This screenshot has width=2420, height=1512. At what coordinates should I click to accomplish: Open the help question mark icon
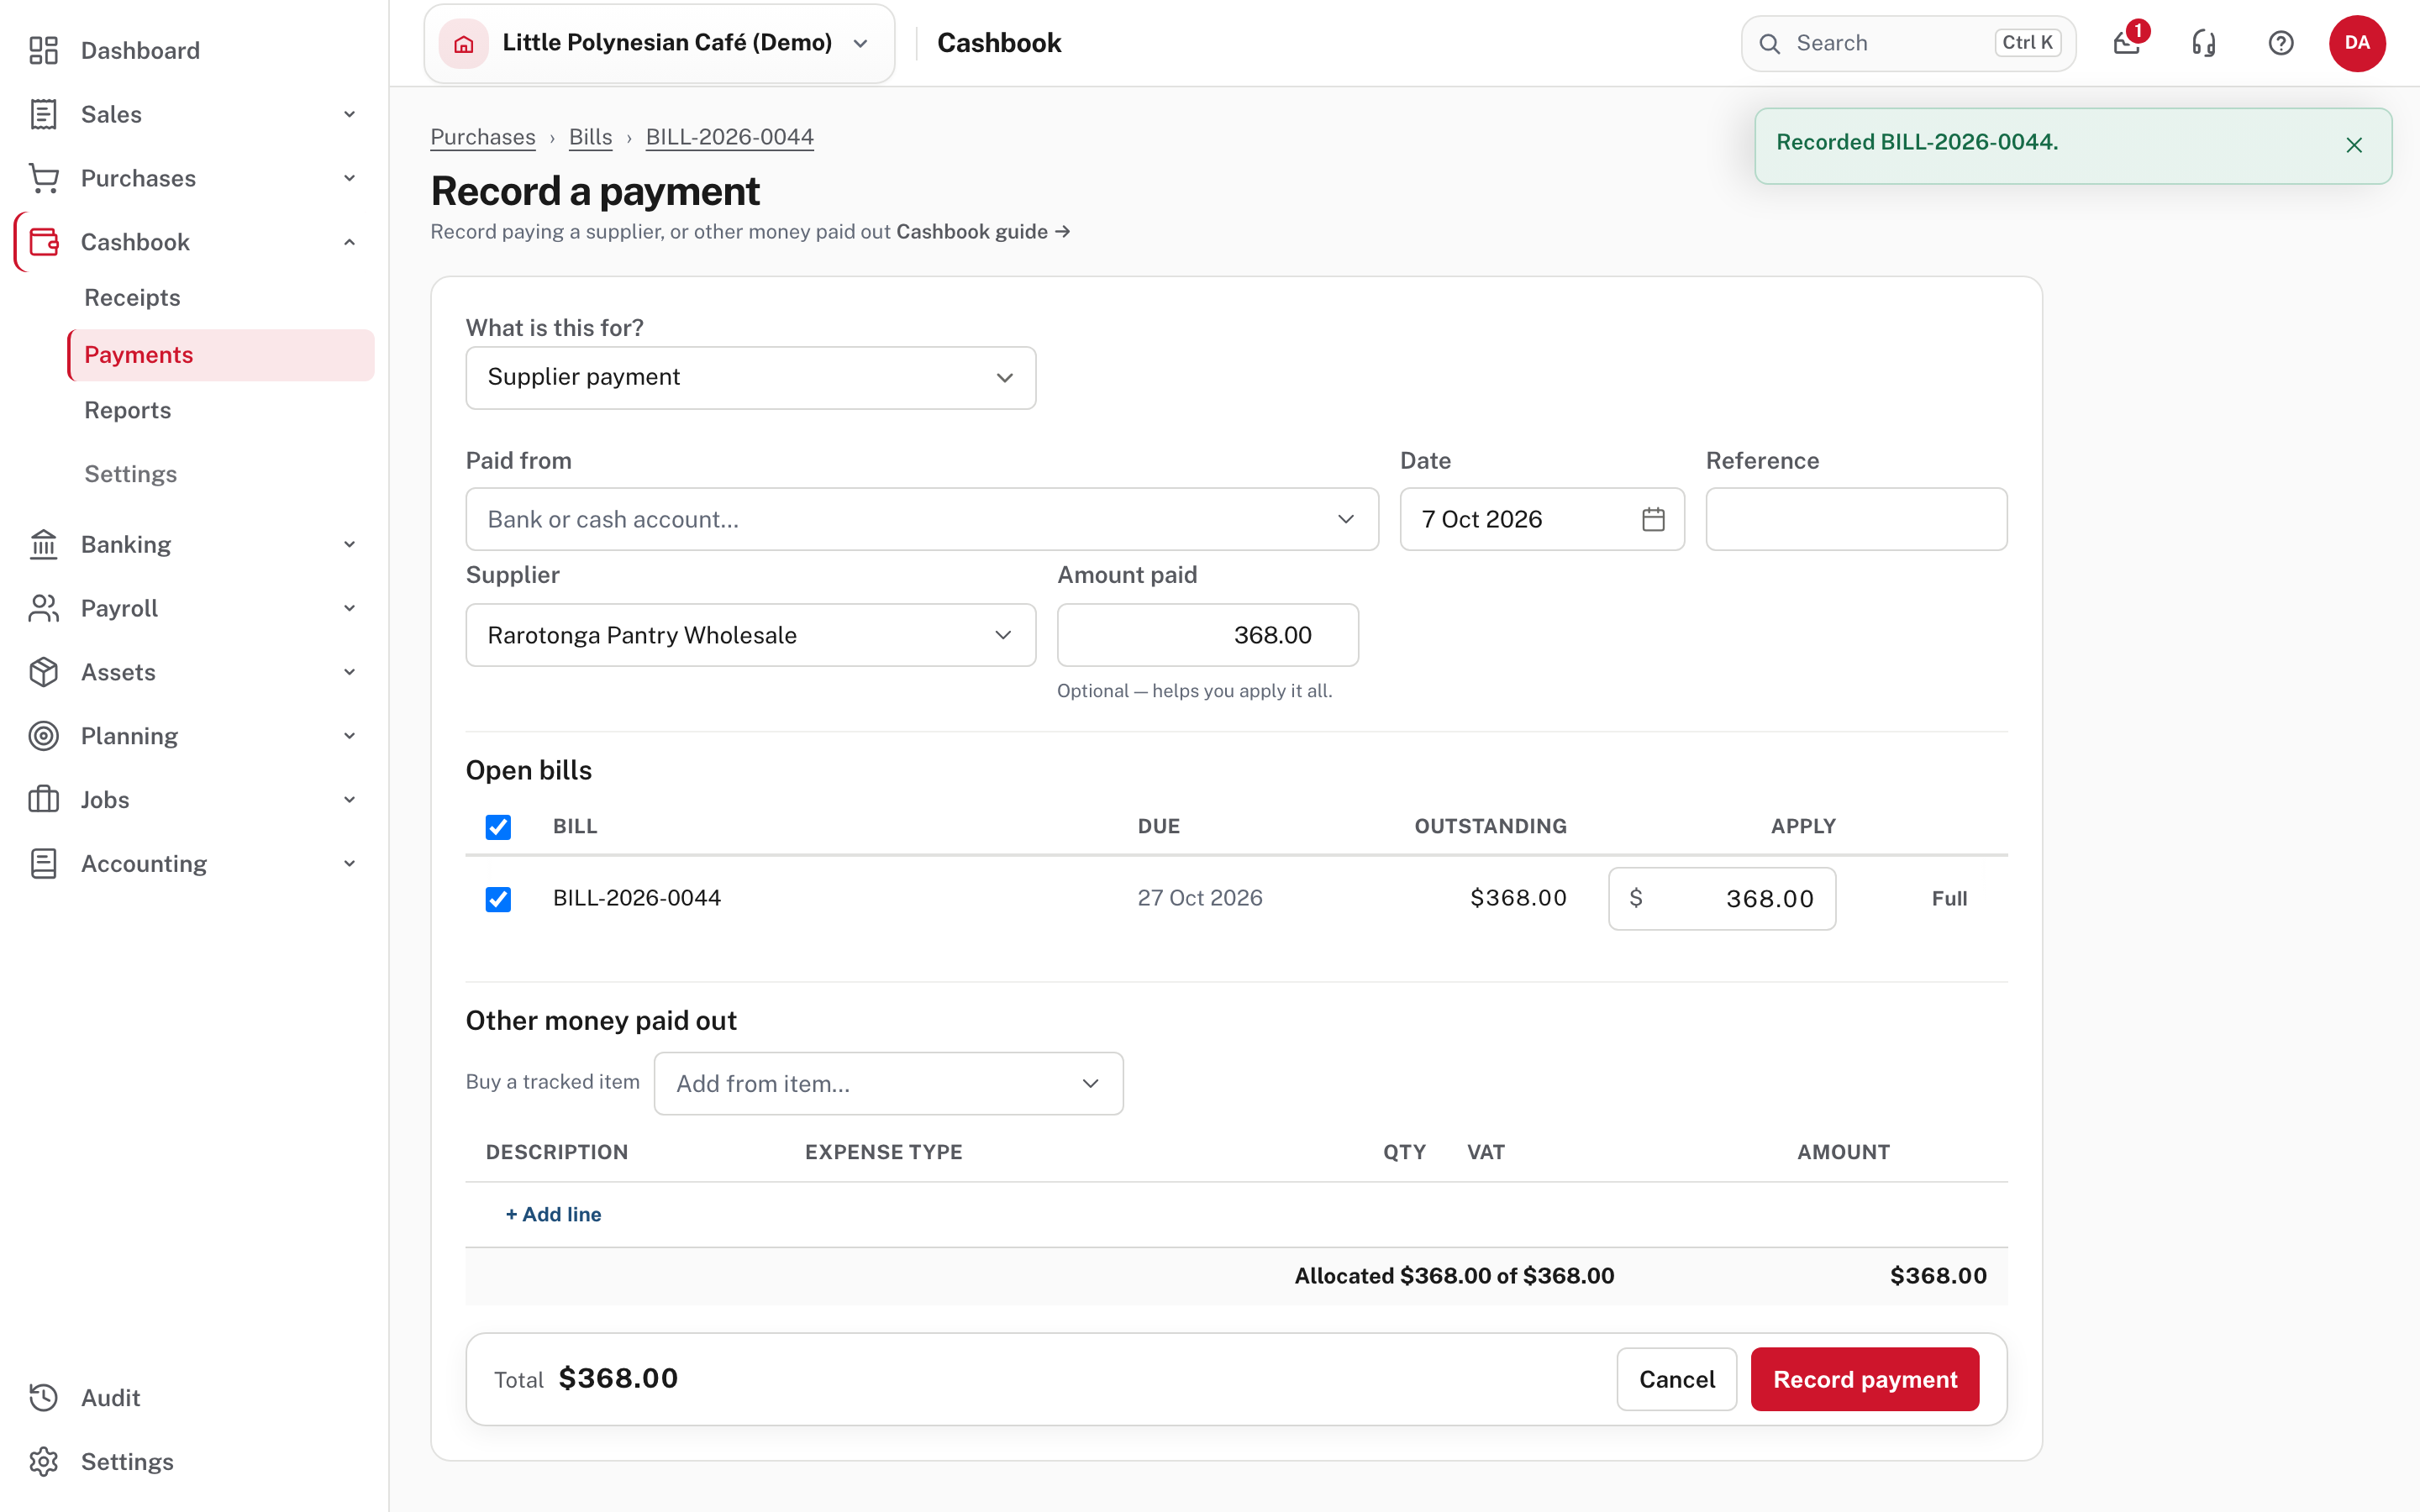[2281, 43]
